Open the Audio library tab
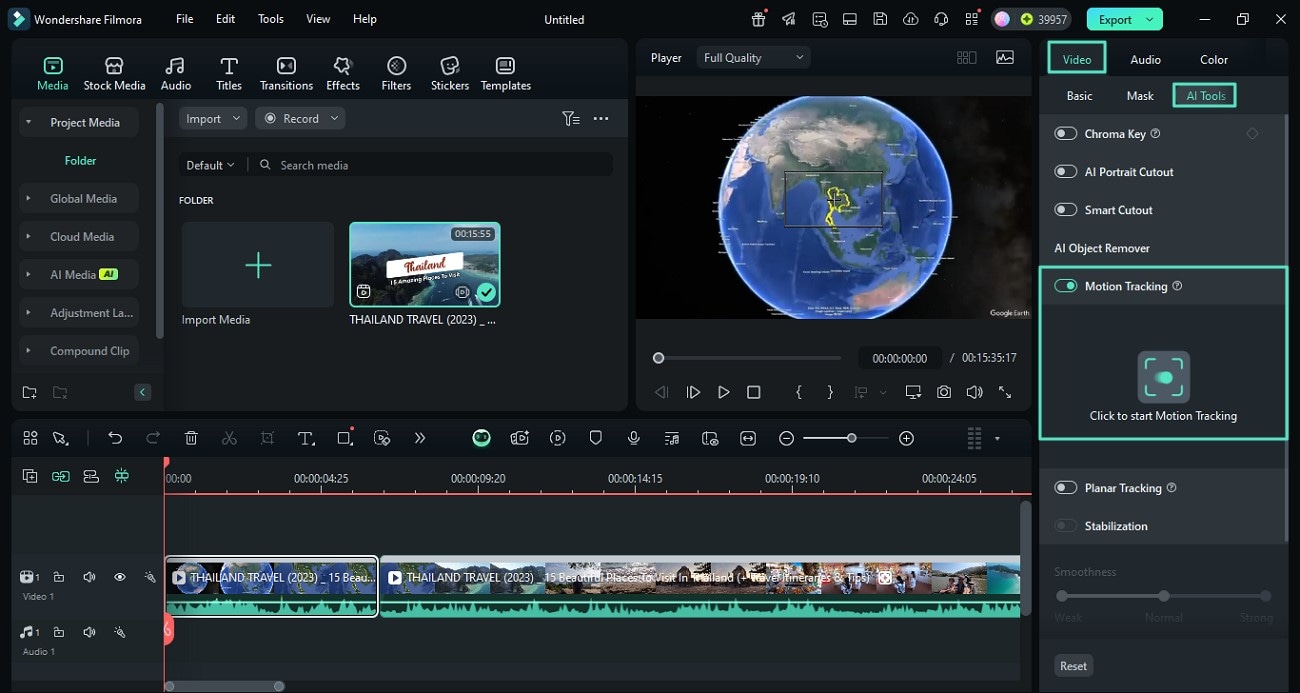Screen dimensions: 1300x693 click(176, 74)
